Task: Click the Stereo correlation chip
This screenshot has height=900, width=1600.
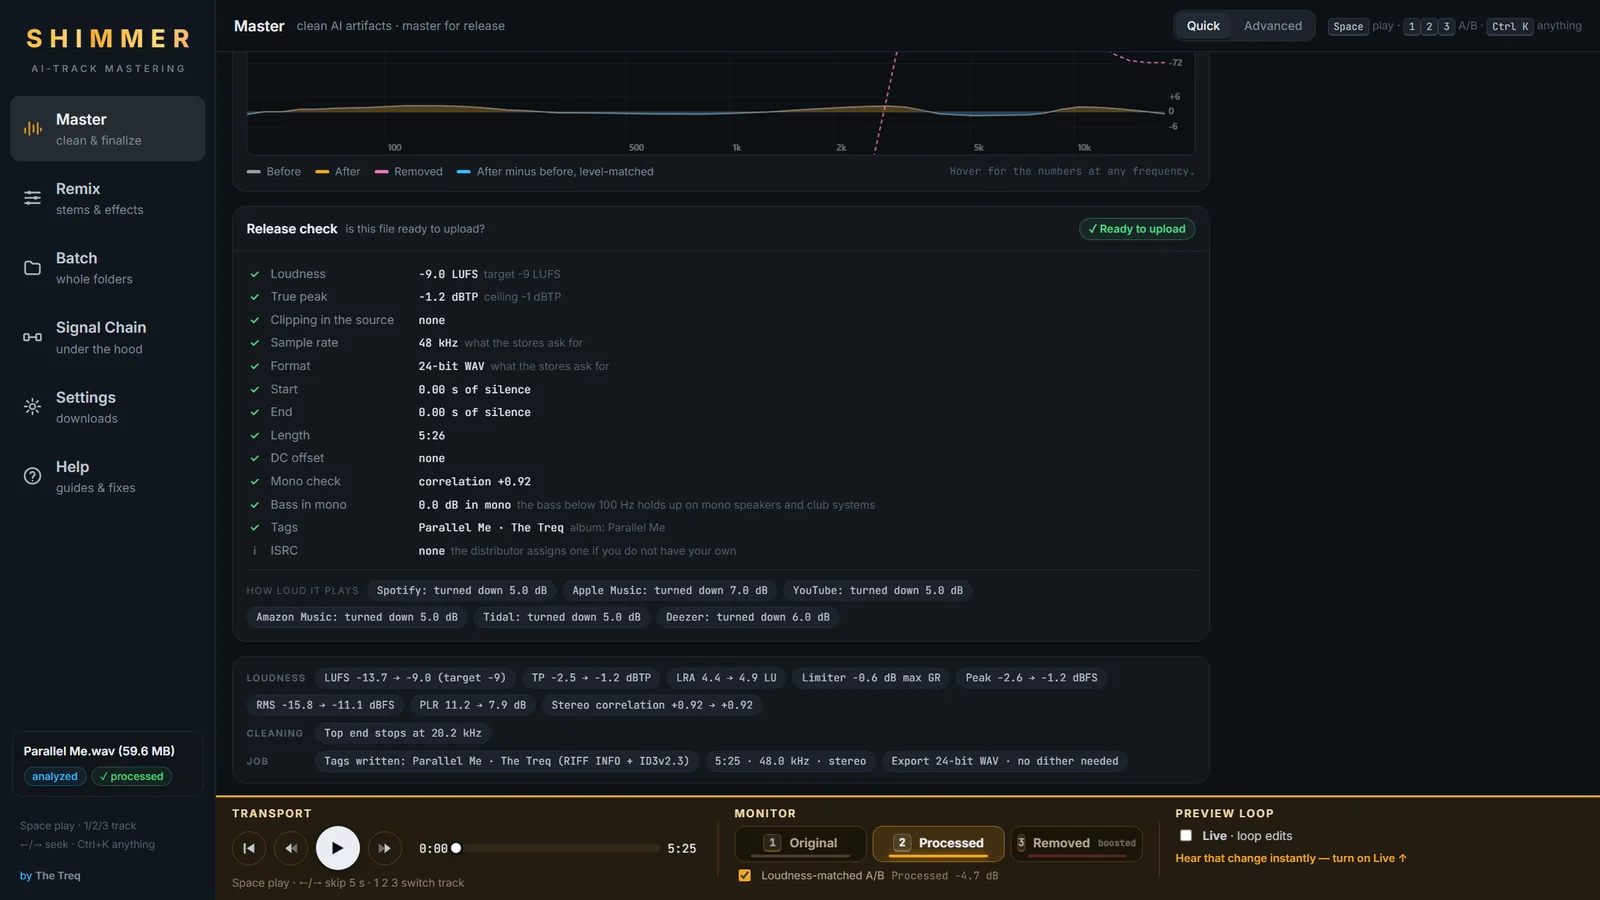Action: pyautogui.click(x=652, y=705)
